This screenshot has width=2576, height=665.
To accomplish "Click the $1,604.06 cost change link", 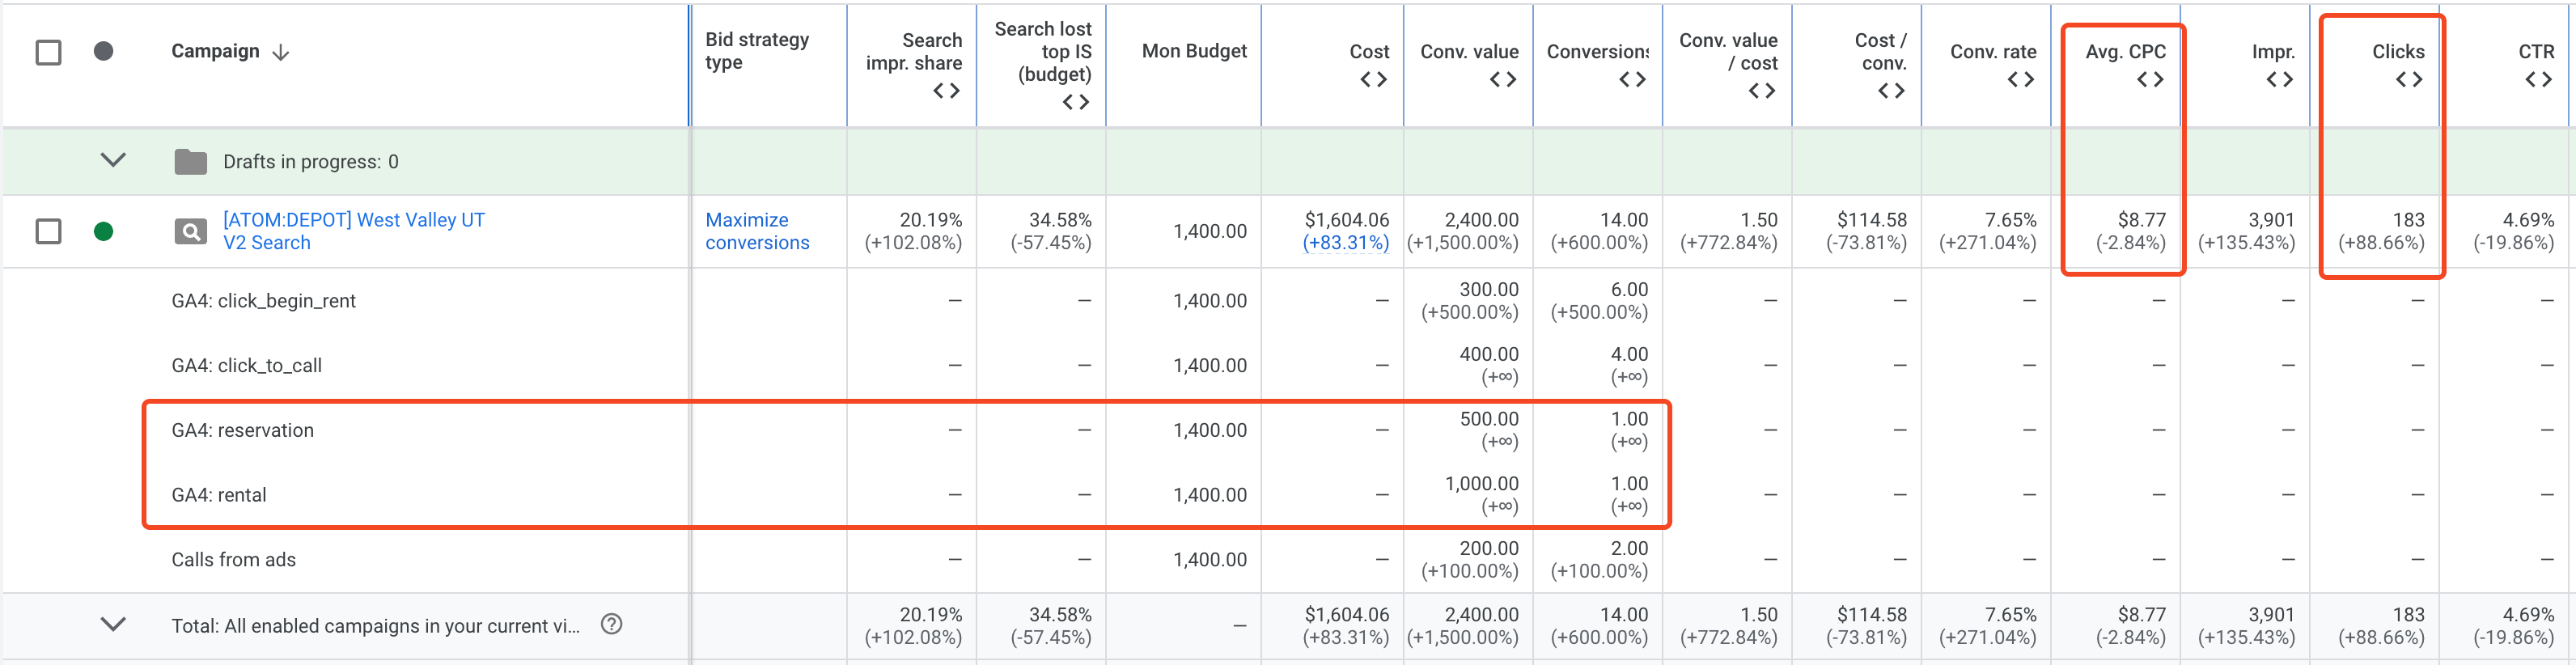I will (x=1345, y=243).
